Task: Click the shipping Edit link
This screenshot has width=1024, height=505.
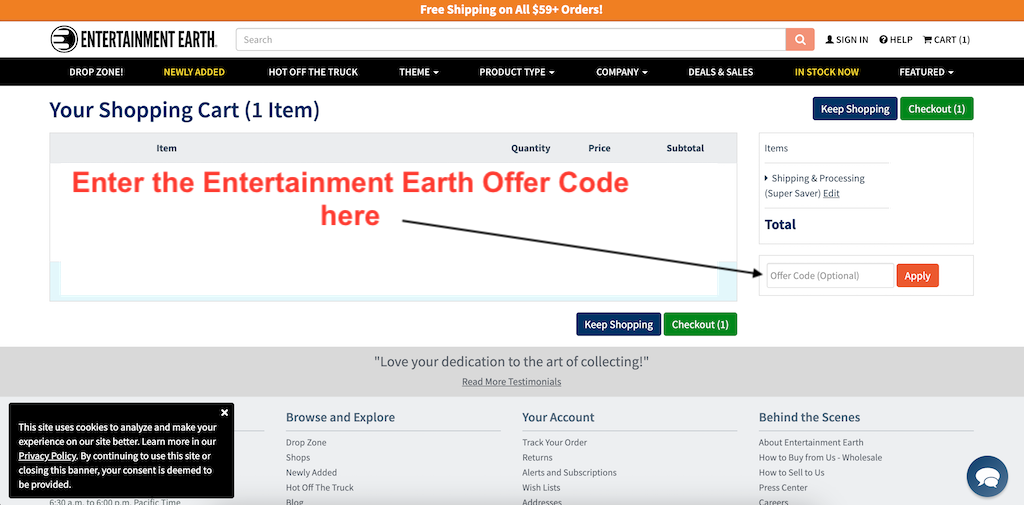Action: [831, 193]
